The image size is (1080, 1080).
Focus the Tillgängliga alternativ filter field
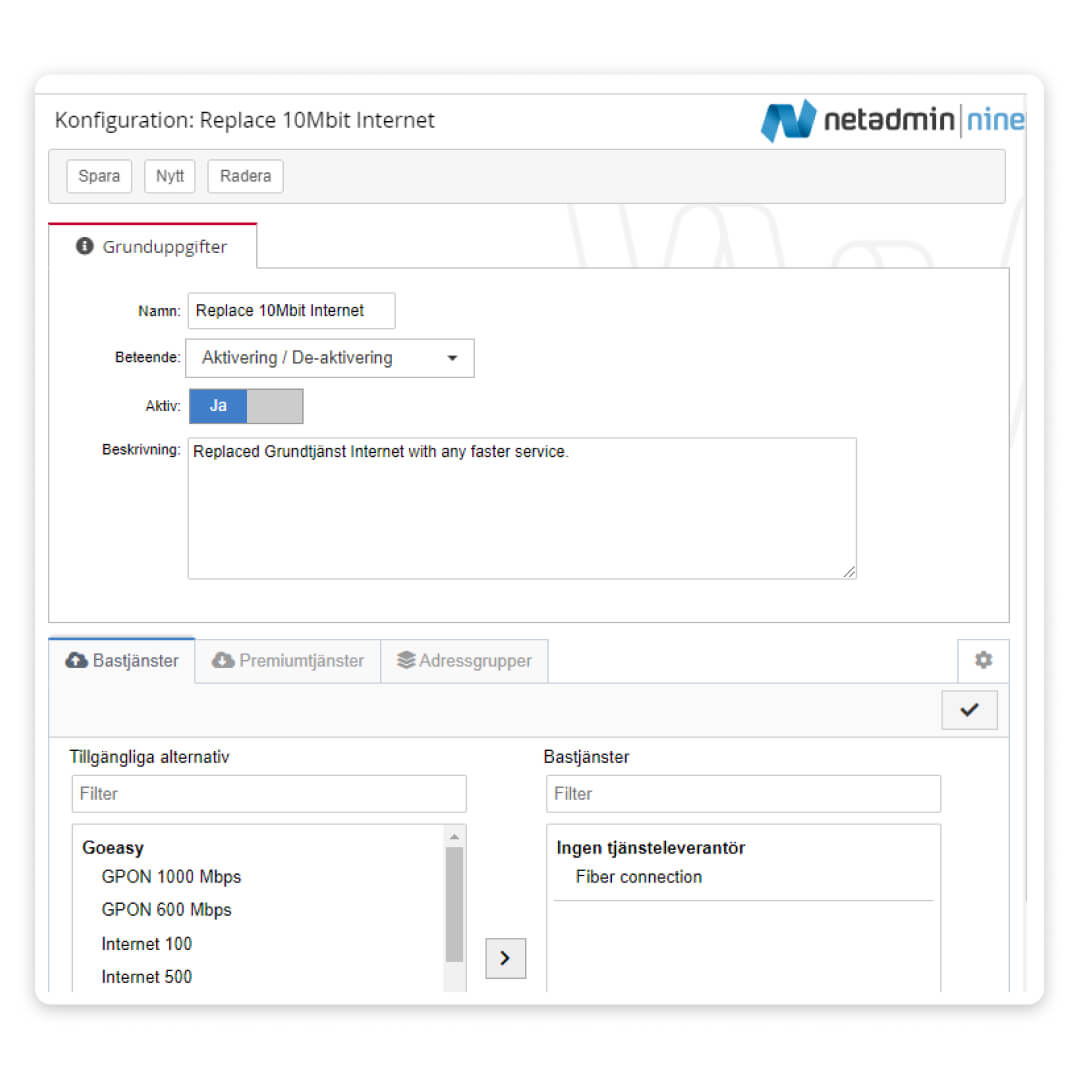click(268, 794)
